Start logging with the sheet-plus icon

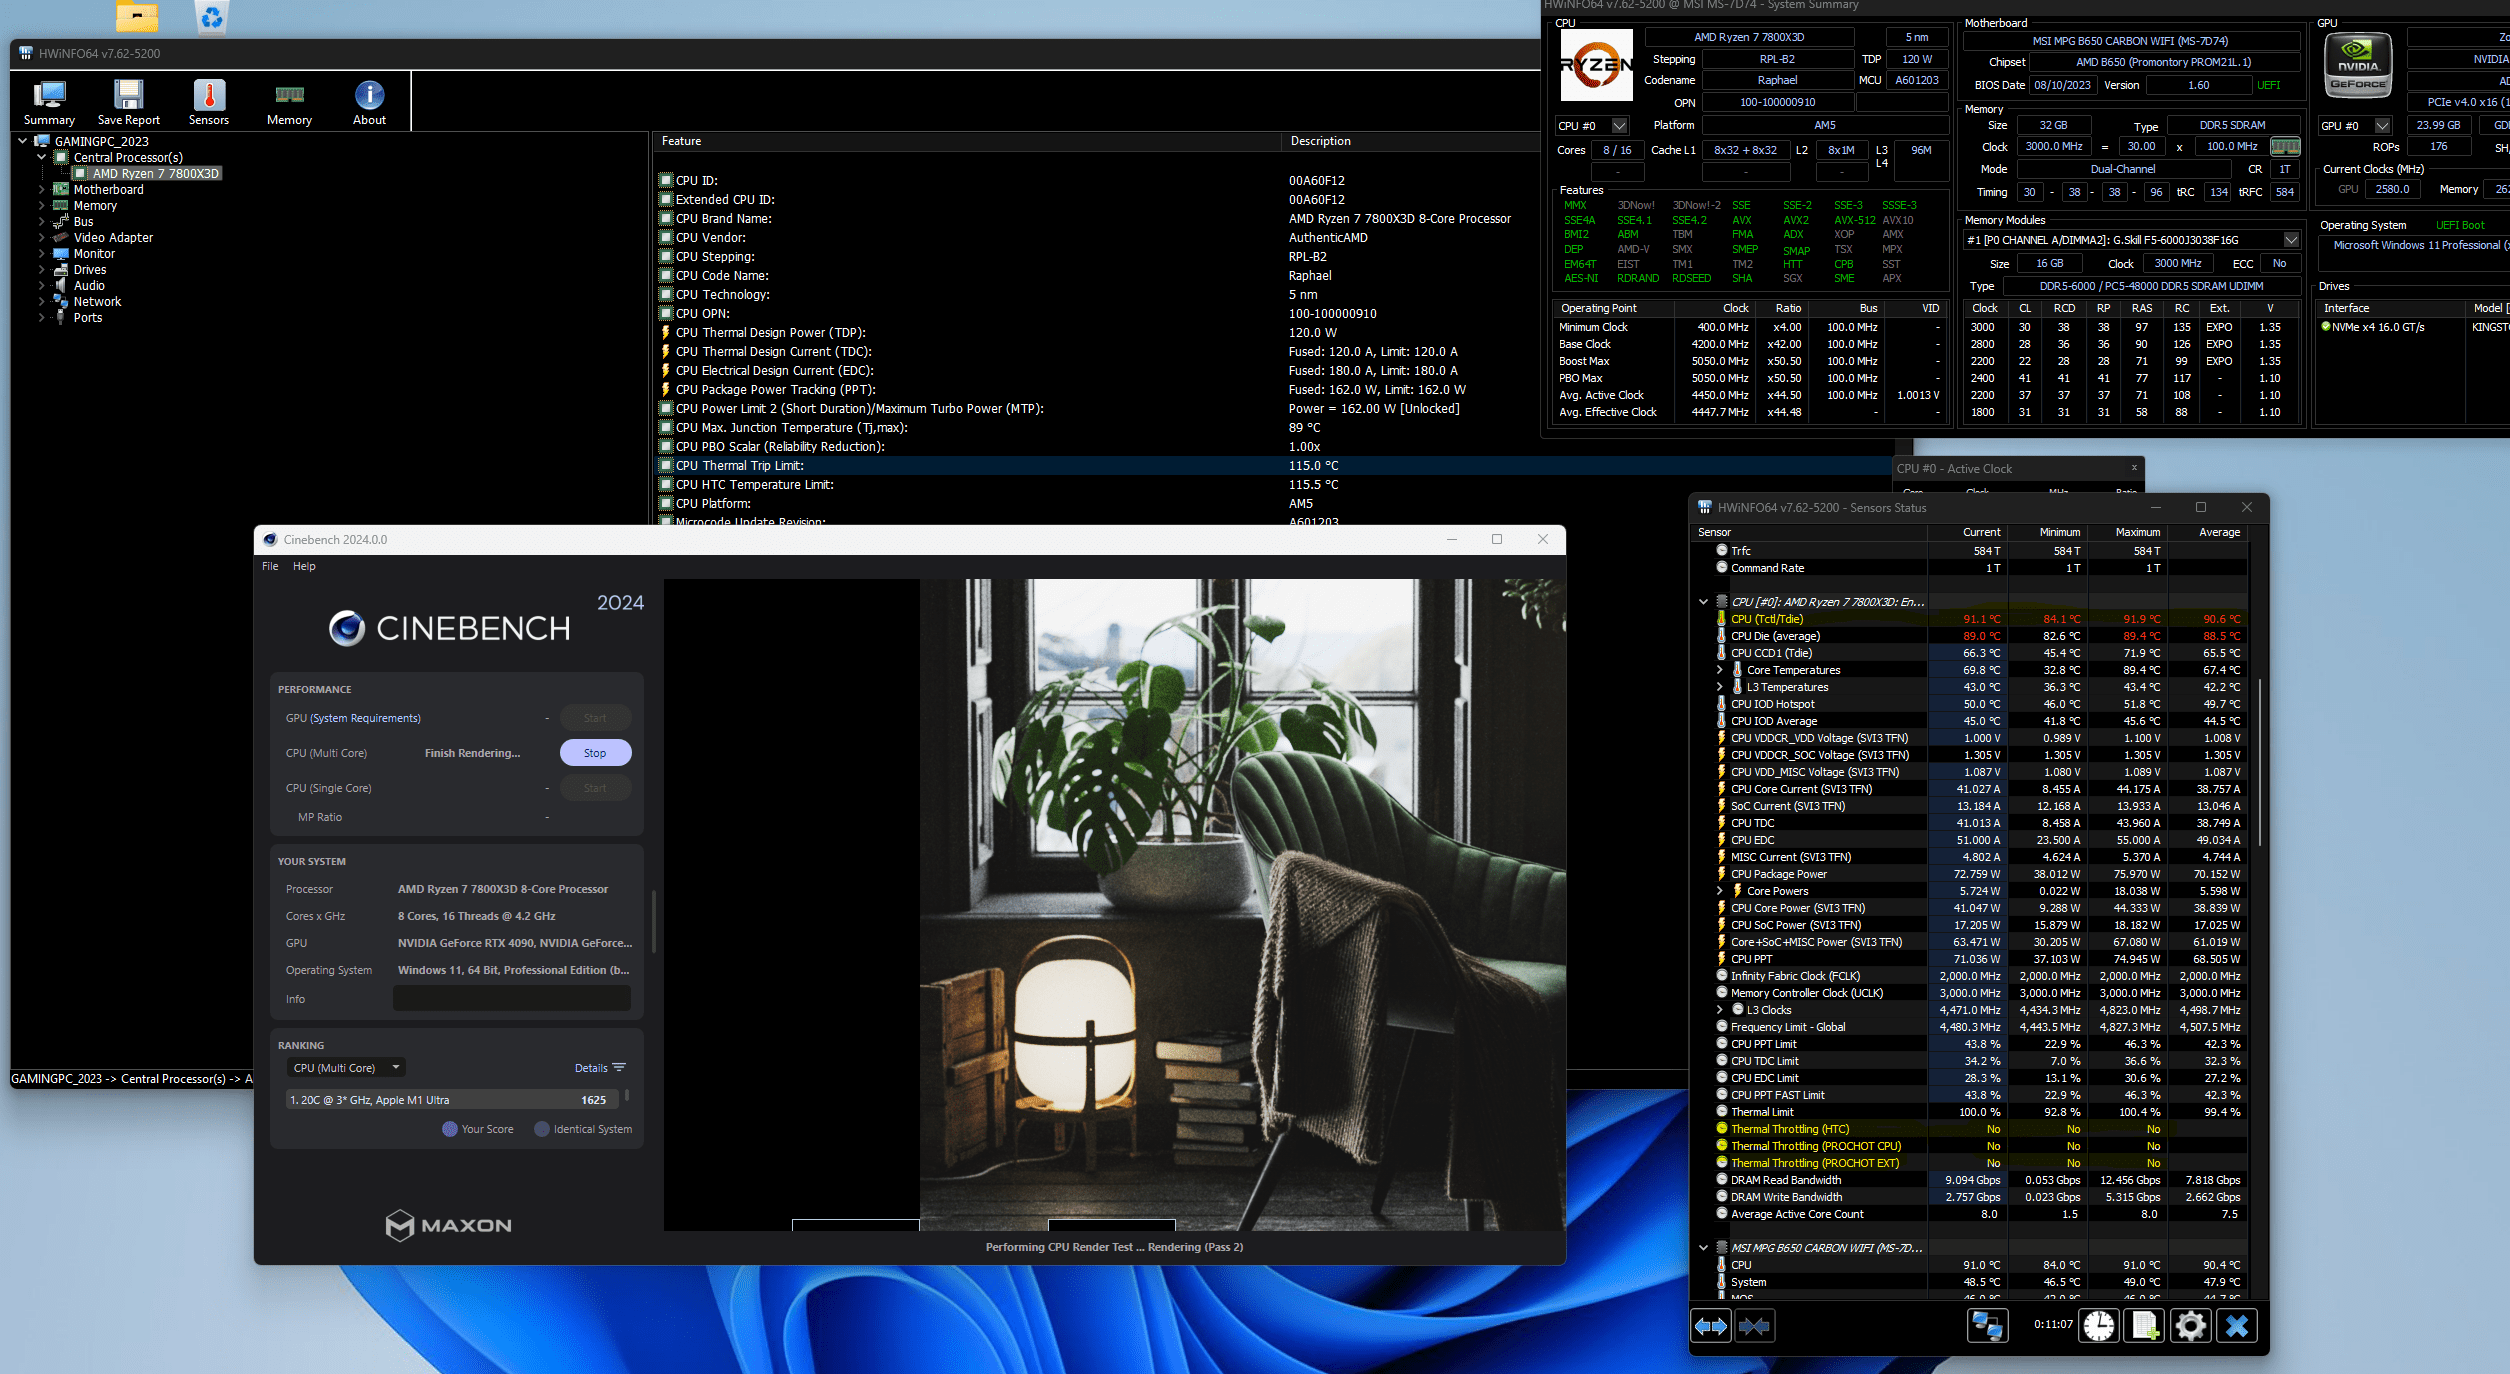click(x=2145, y=1326)
